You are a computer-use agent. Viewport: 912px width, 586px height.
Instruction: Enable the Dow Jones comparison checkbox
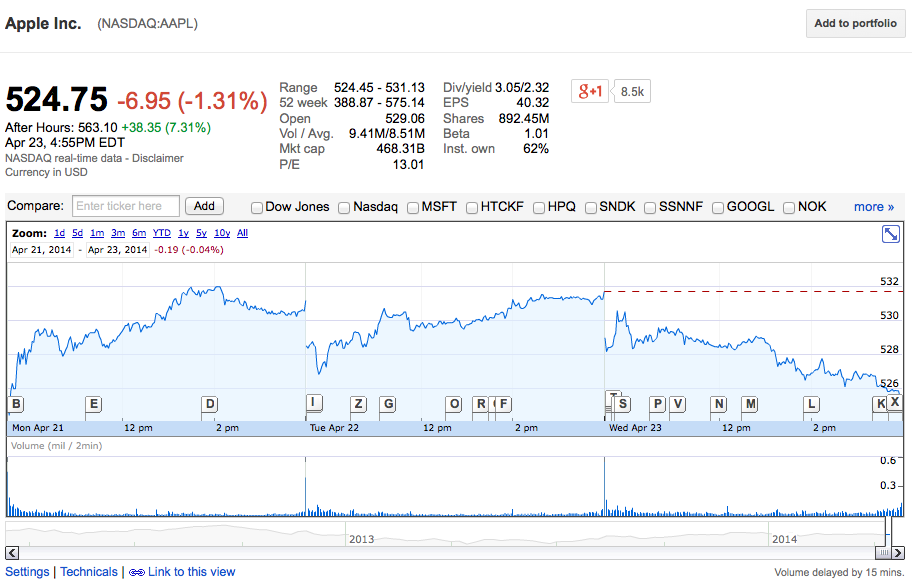pos(257,207)
